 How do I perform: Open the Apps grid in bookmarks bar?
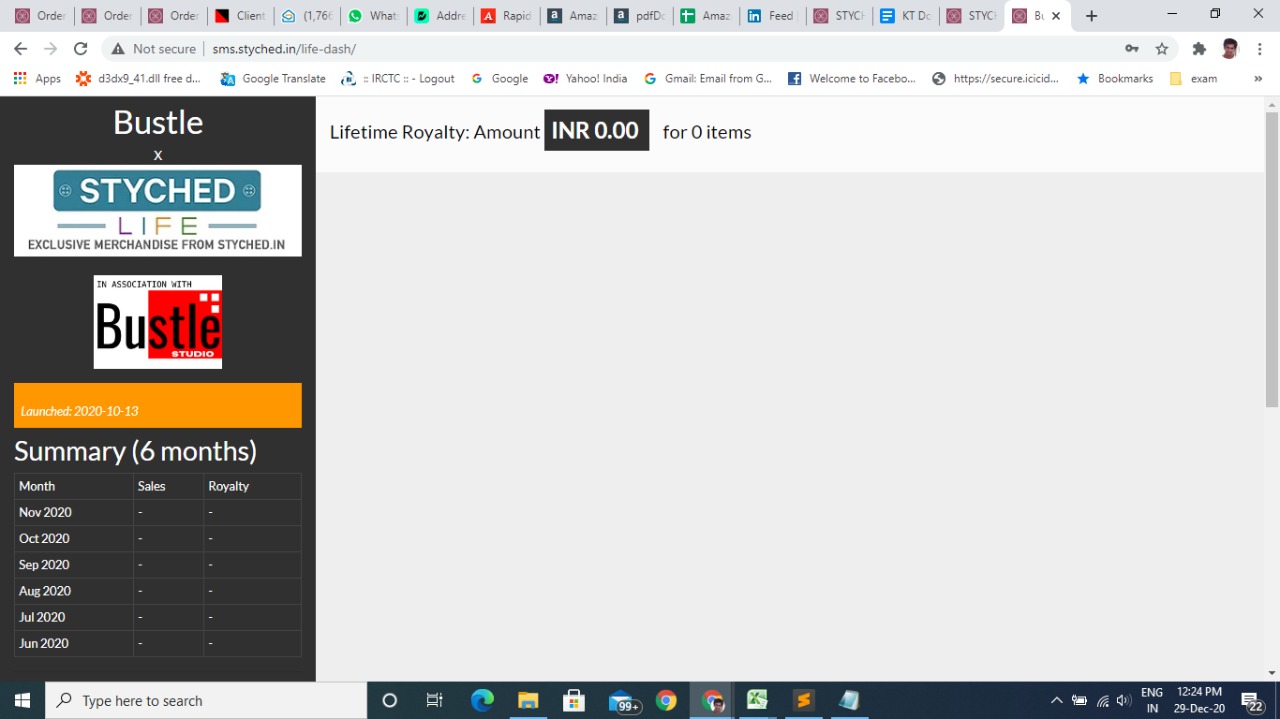click(x=37, y=78)
